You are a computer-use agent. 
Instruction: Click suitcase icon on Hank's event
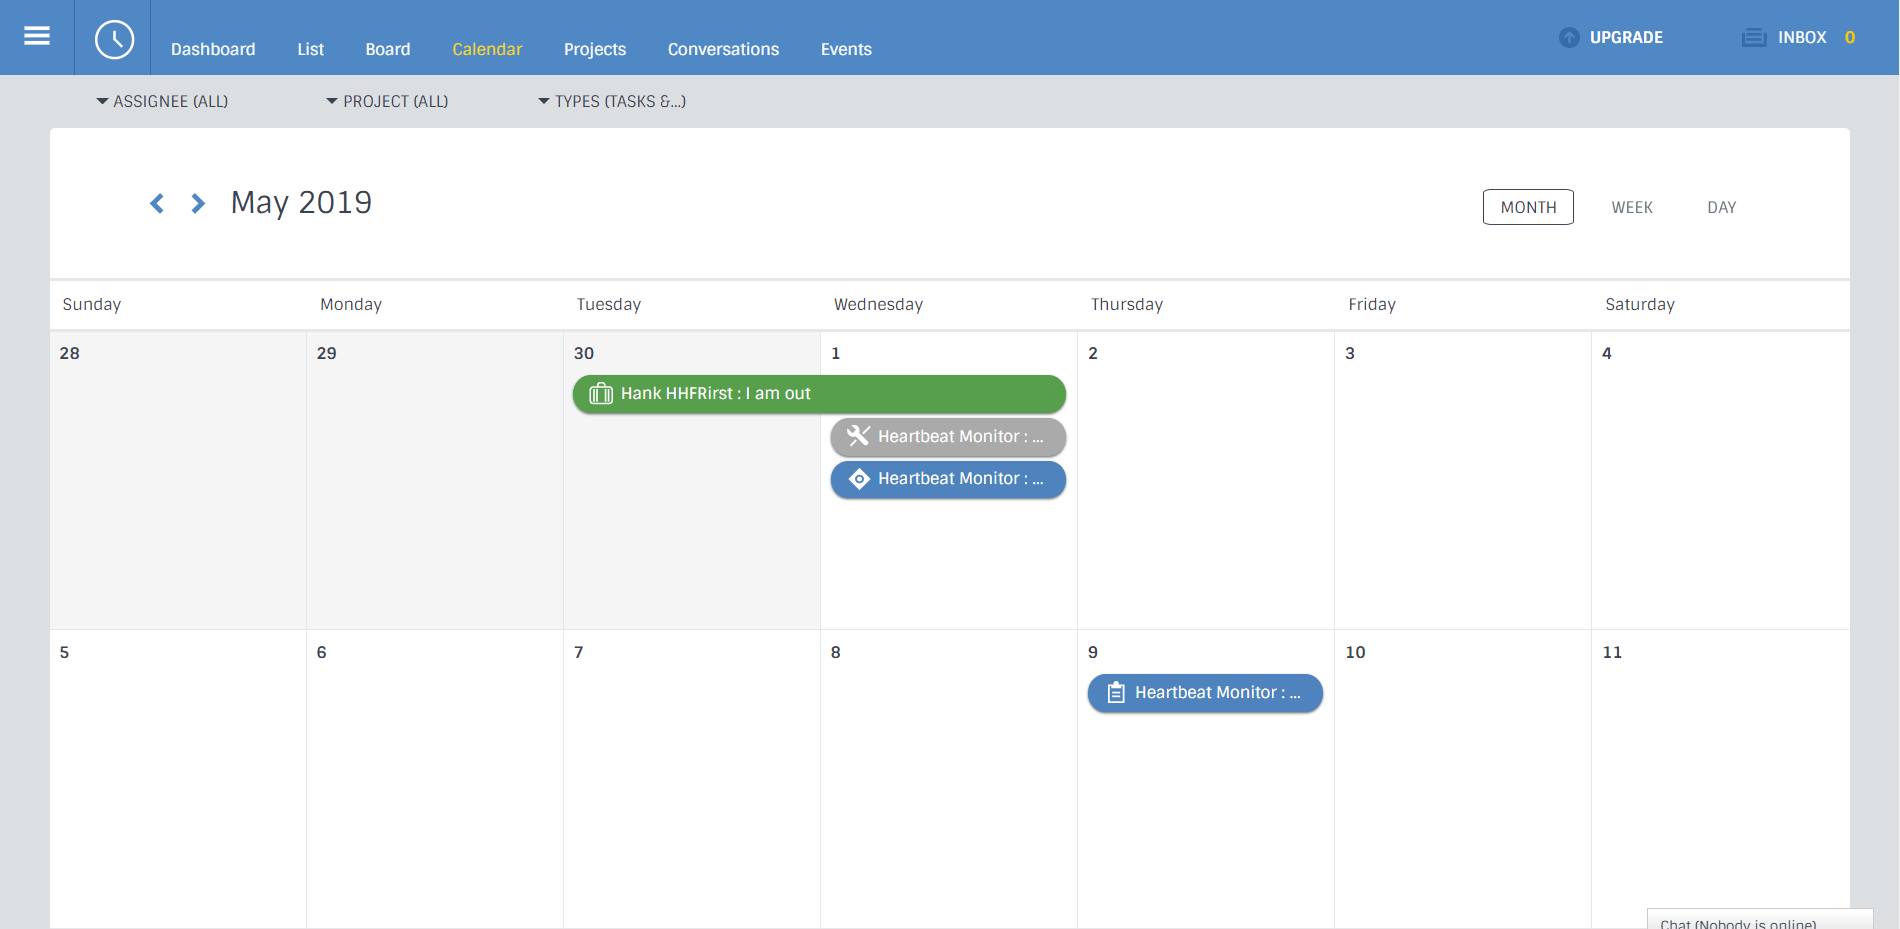point(601,394)
